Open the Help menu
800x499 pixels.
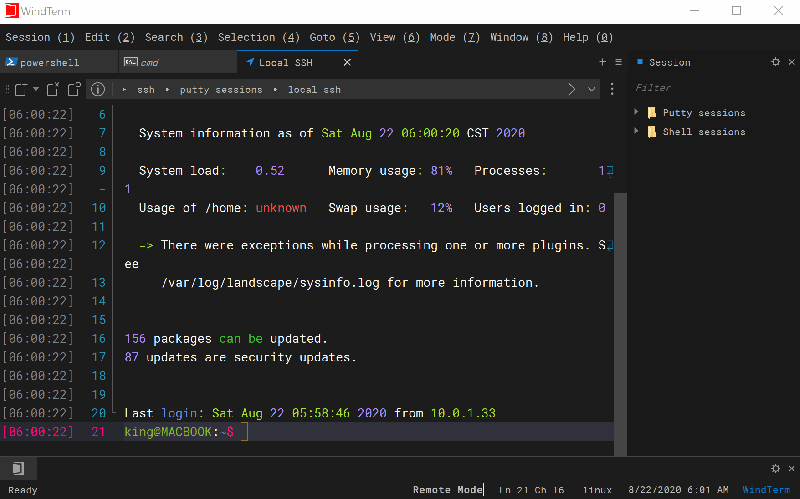coord(588,37)
